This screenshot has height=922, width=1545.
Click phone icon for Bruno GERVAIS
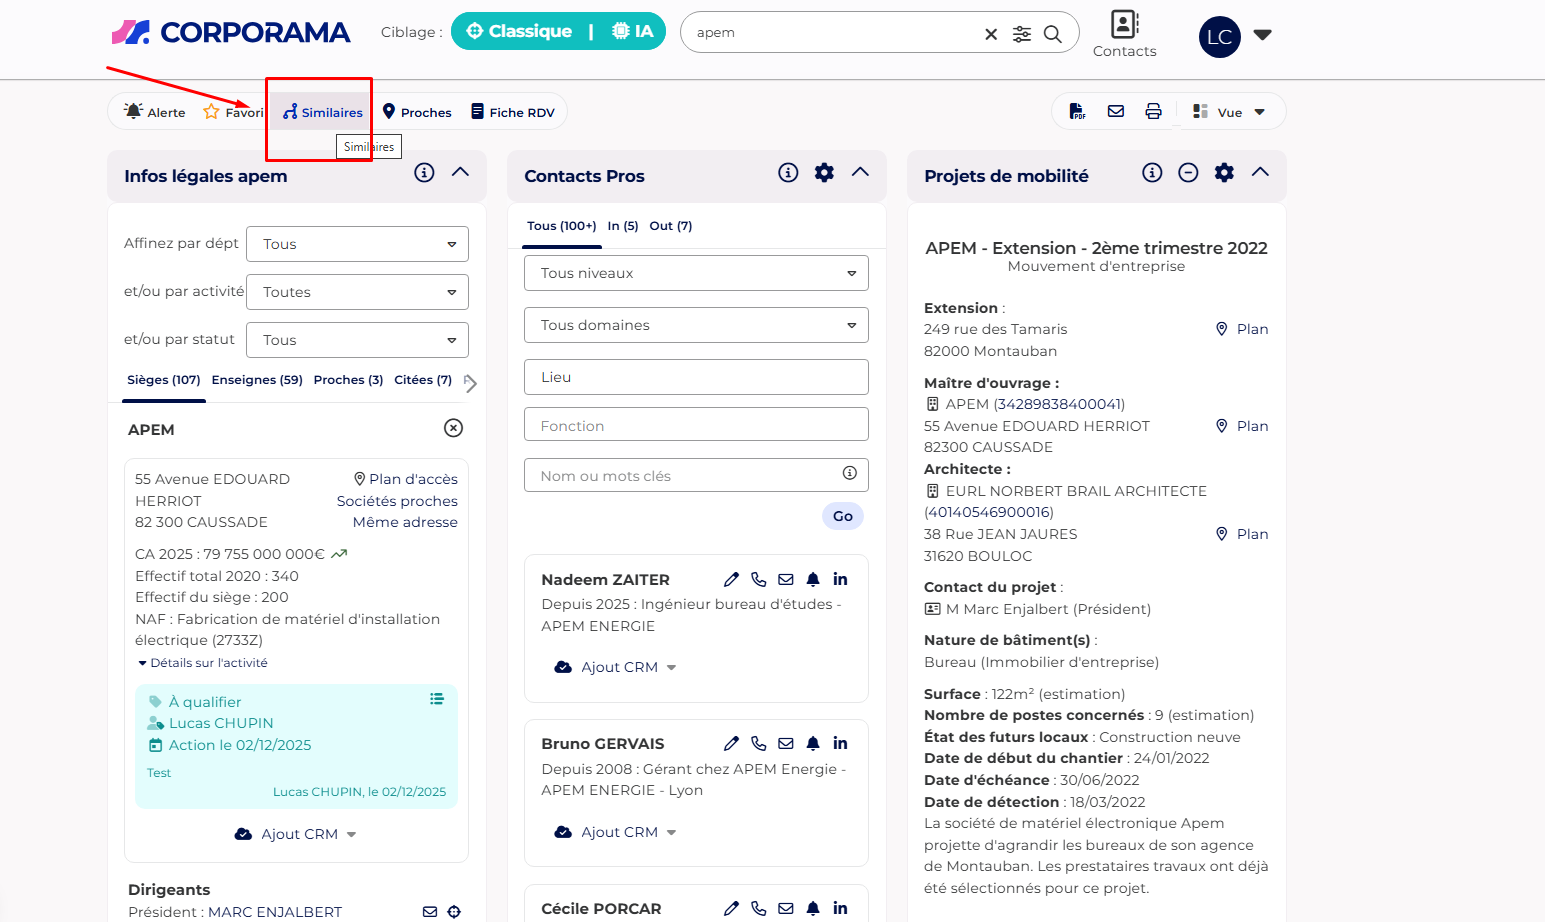point(759,743)
